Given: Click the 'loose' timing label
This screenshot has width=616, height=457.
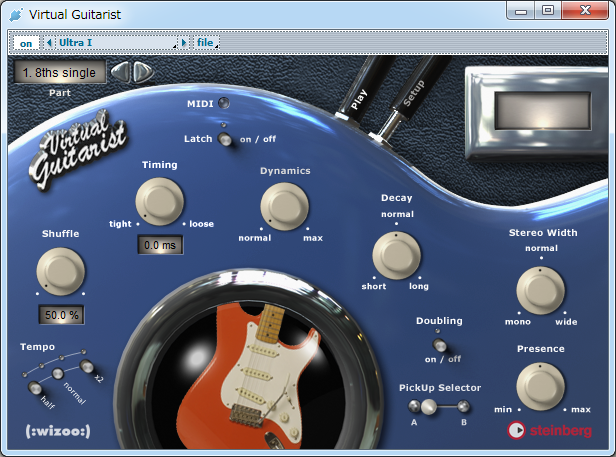Looking at the screenshot, I should click(x=202, y=224).
